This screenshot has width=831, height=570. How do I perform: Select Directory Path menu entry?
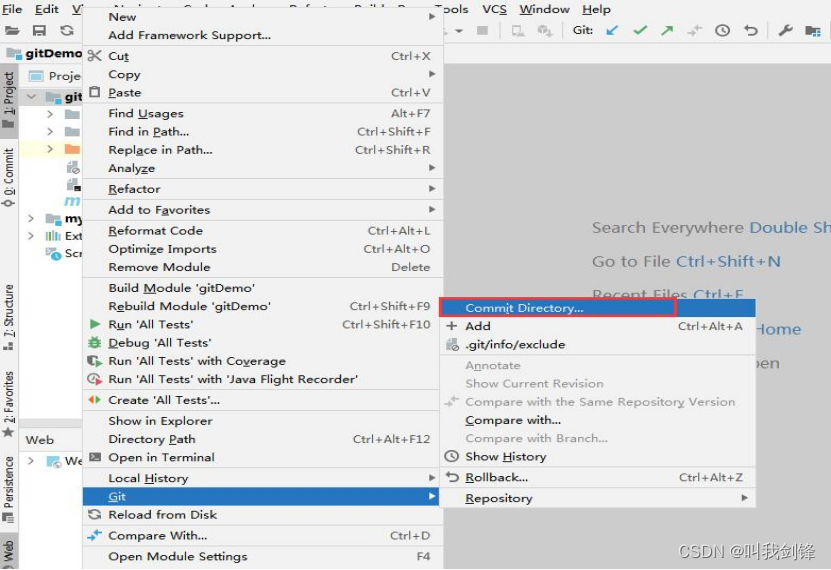tap(263, 439)
